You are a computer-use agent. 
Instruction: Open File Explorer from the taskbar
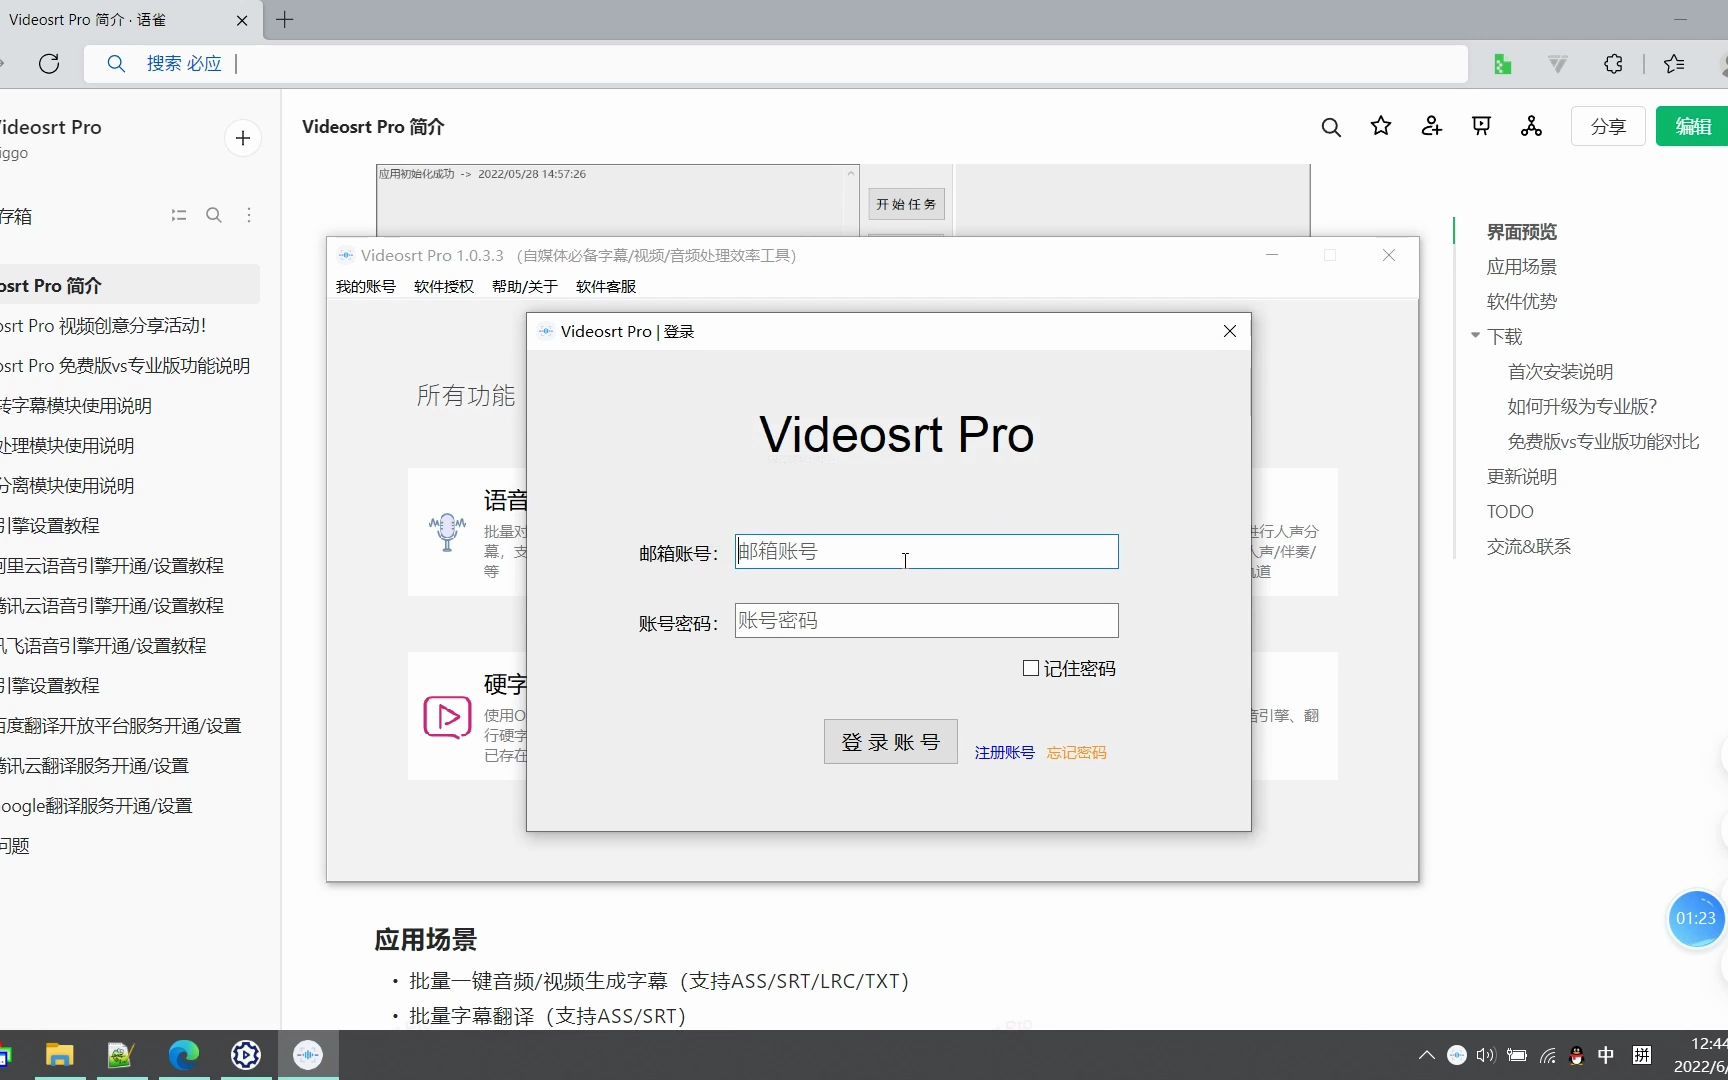[x=60, y=1055]
